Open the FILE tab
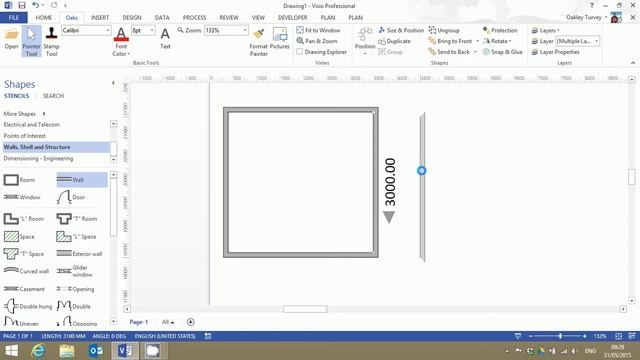The height and width of the screenshot is (360, 640). coord(14,18)
